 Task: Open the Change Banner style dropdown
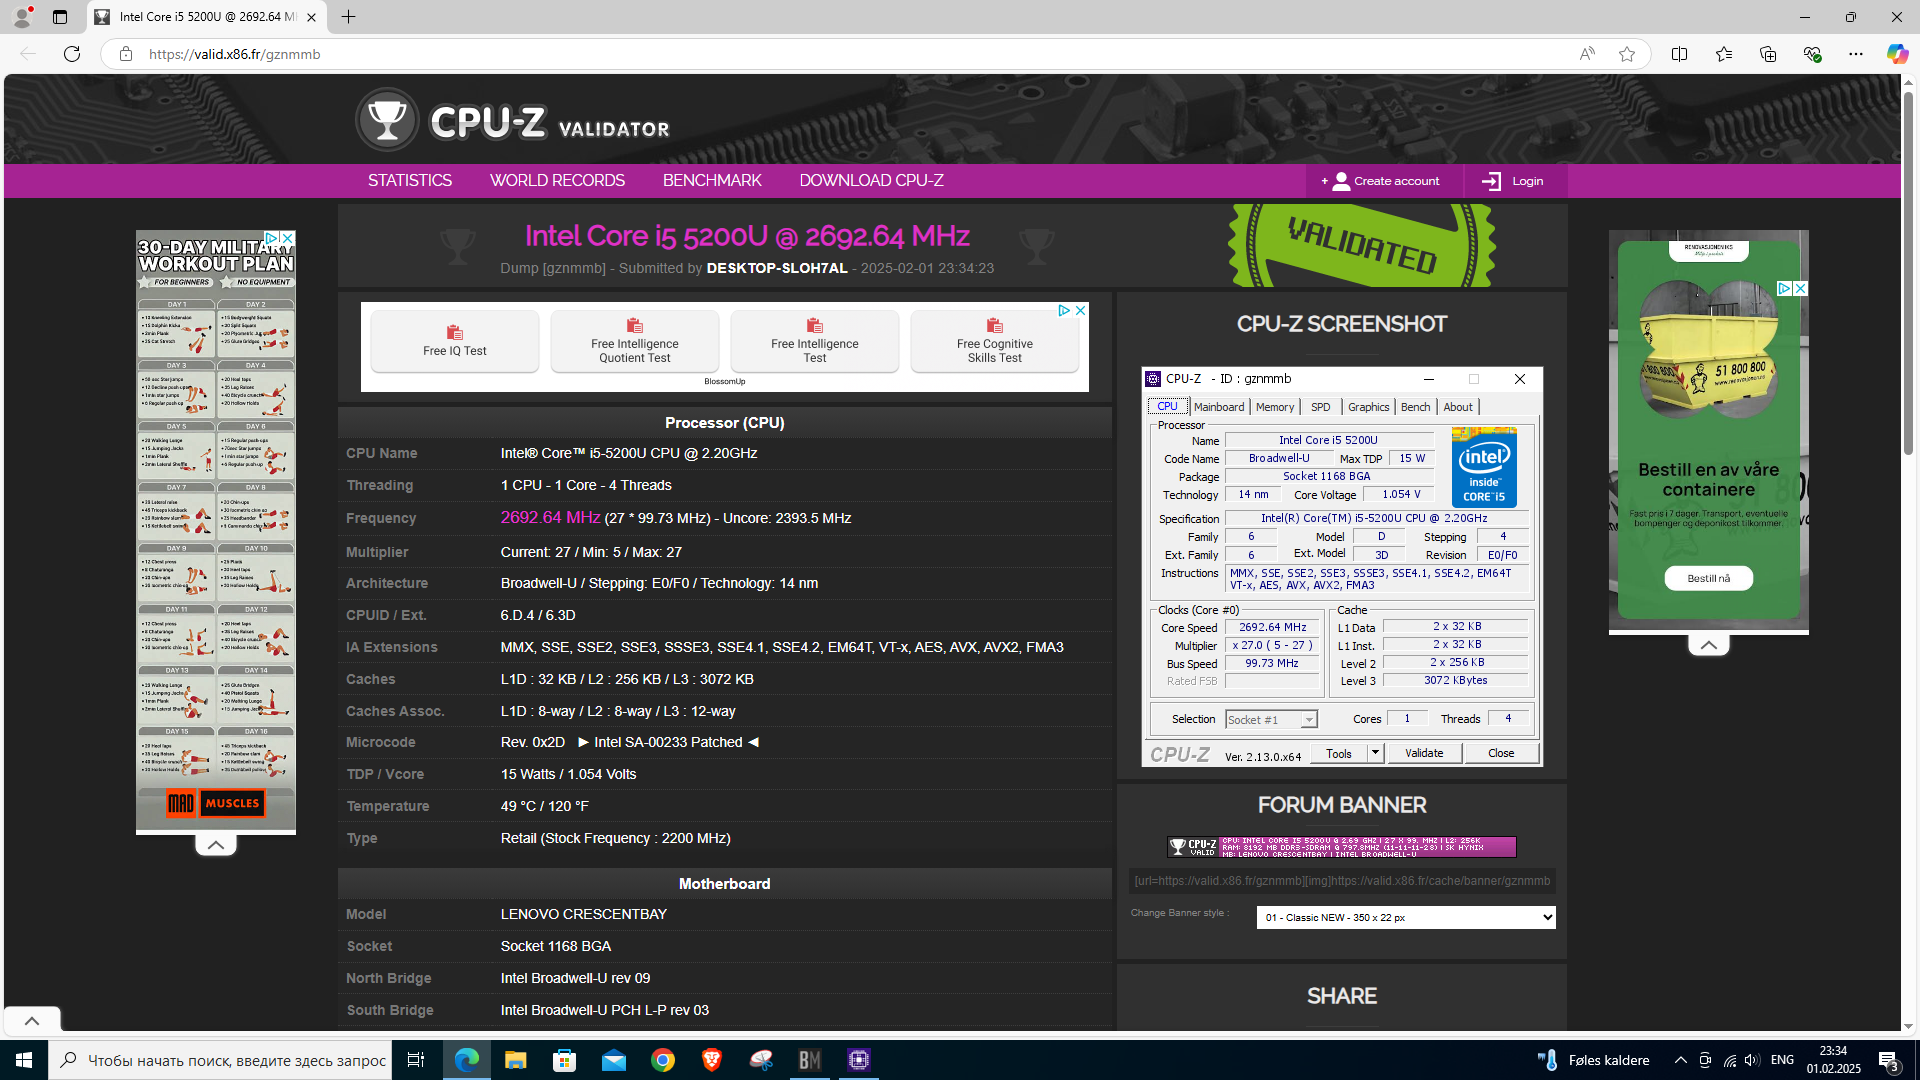1406,917
